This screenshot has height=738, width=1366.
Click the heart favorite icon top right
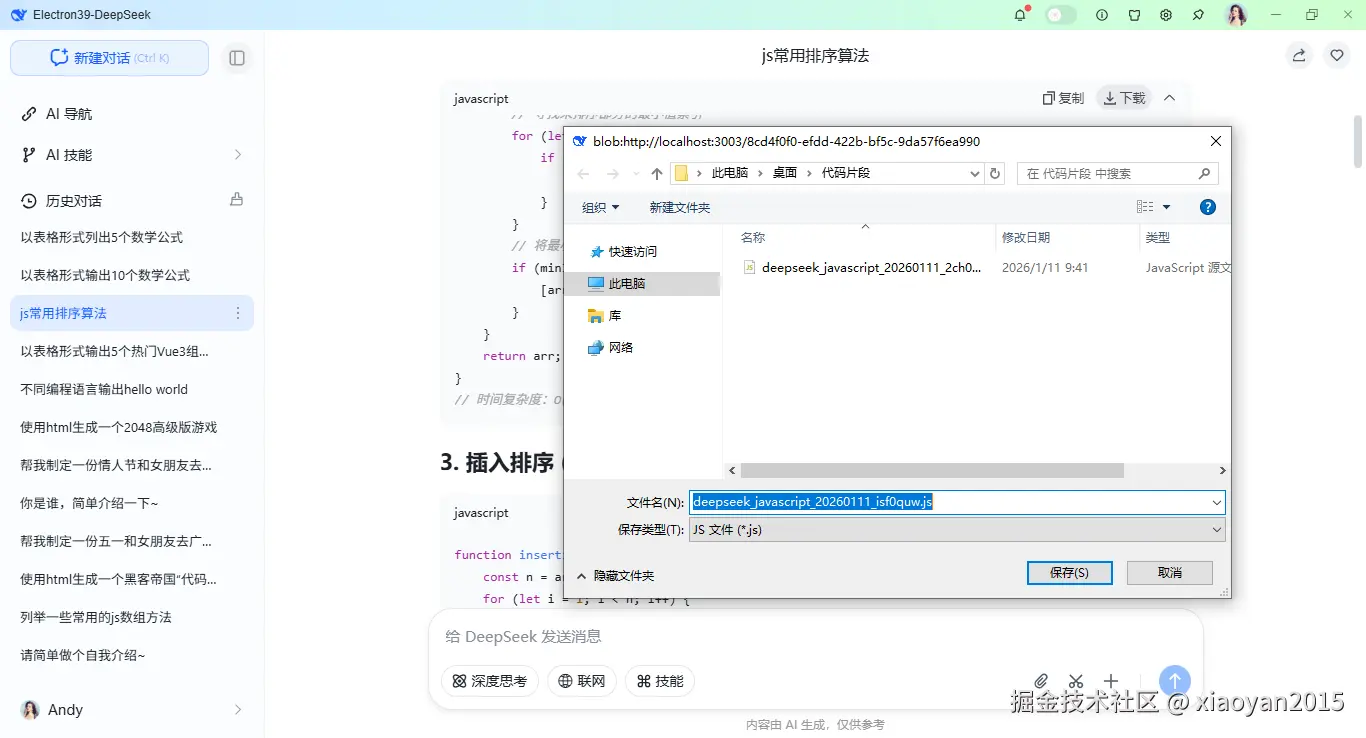[x=1337, y=55]
